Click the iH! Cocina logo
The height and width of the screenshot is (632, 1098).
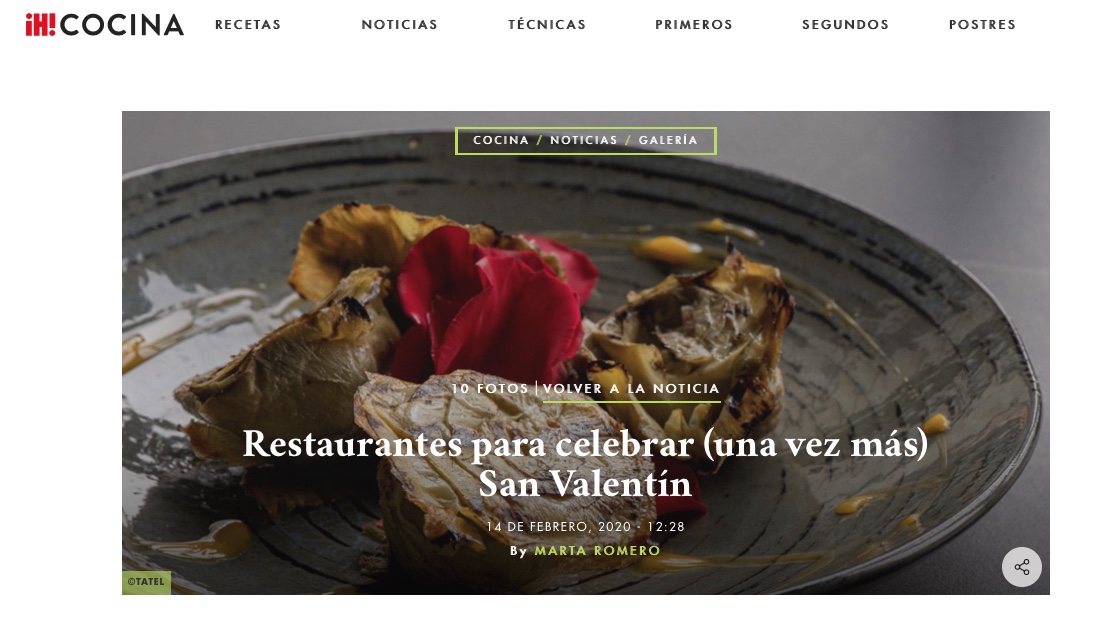pyautogui.click(x=104, y=25)
